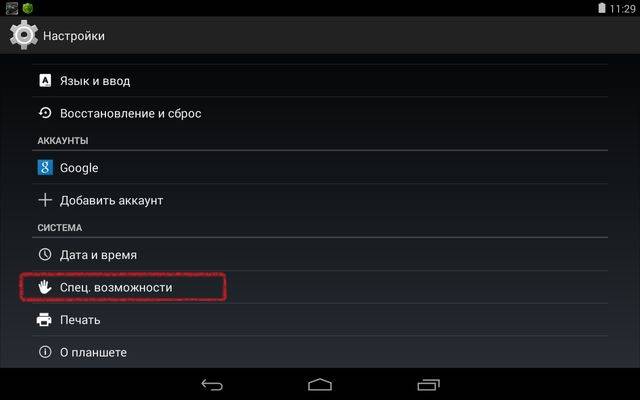Open Дата и время settings
Screen dimensions: 640x400
point(320,254)
